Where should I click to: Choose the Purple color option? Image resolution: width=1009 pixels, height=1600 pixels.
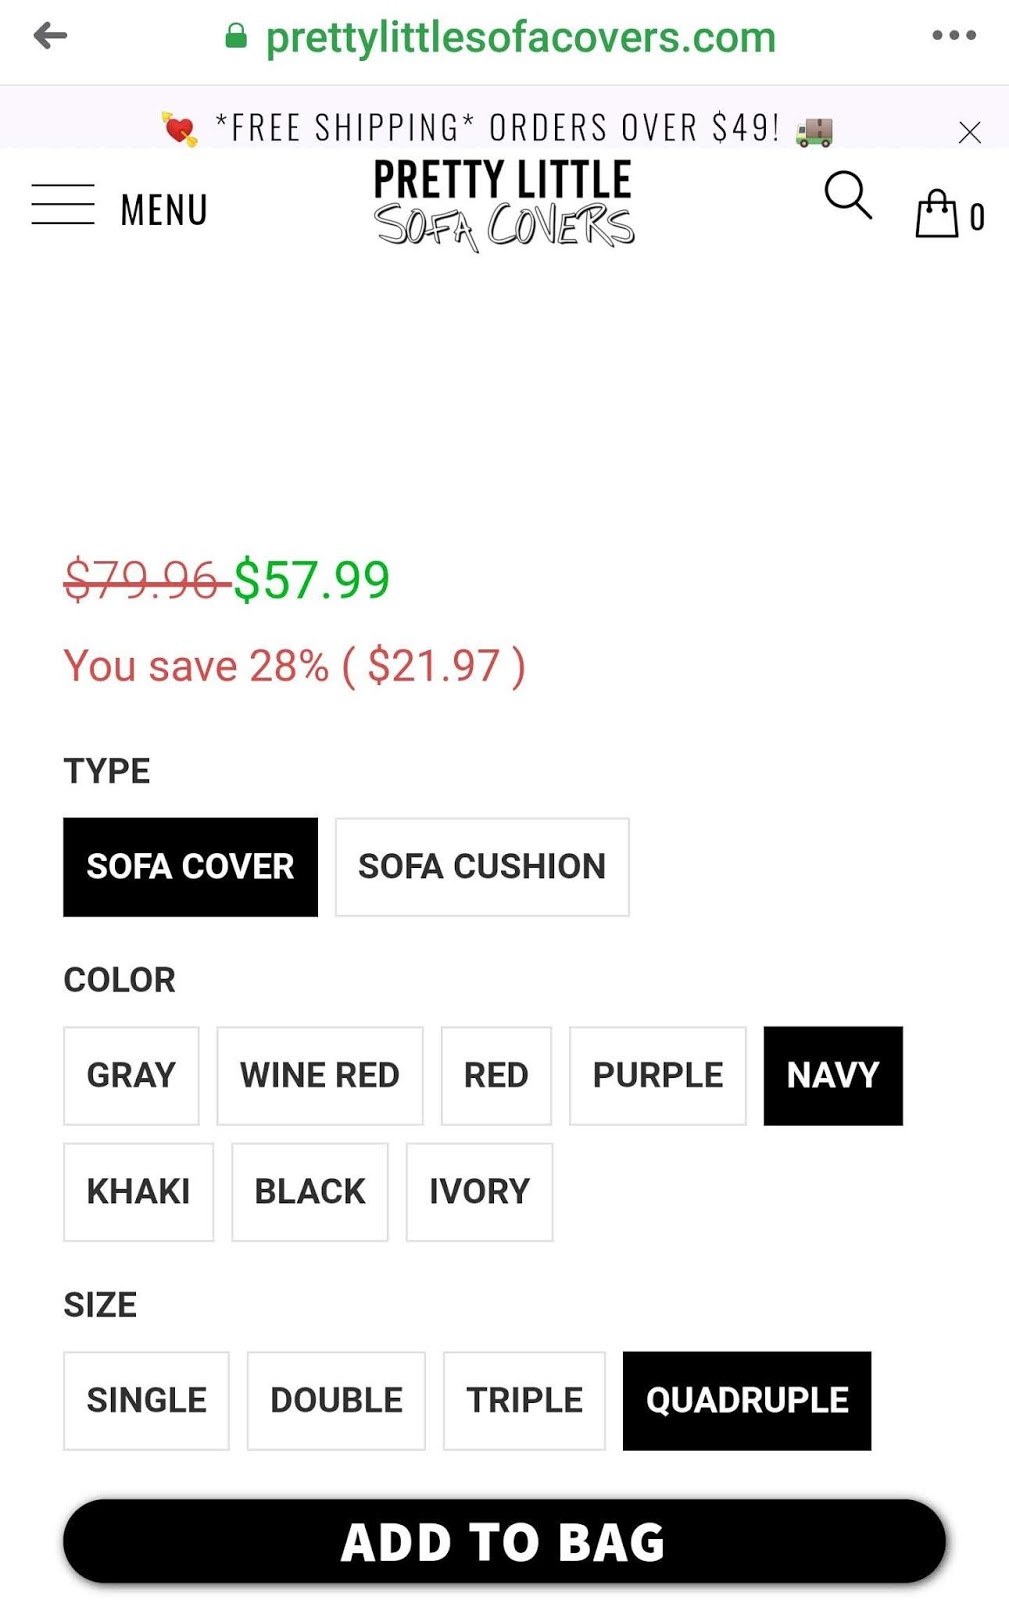click(657, 1075)
